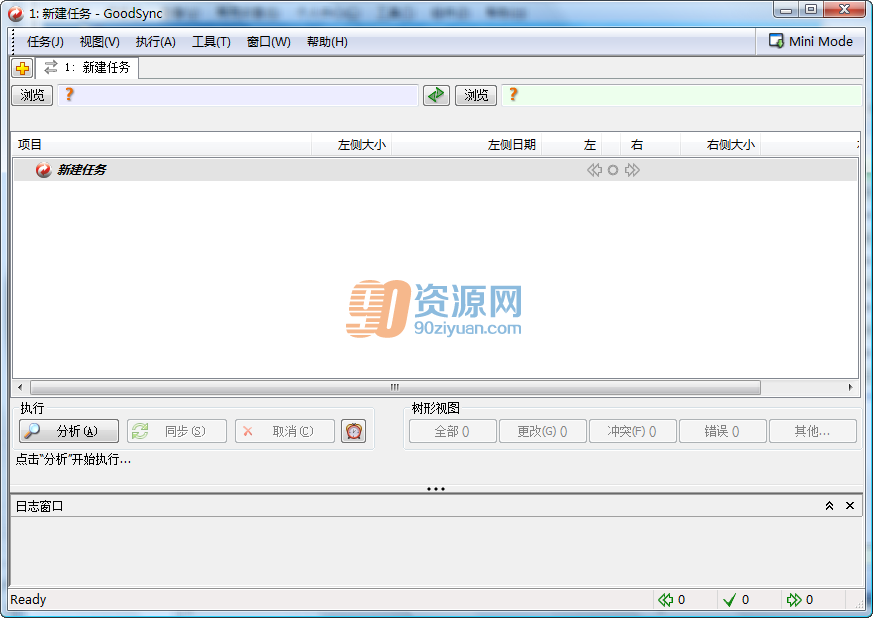The height and width of the screenshot is (618, 873).
Task: Click the horizontal scrollbar thumb
Action: pyautogui.click(x=395, y=387)
